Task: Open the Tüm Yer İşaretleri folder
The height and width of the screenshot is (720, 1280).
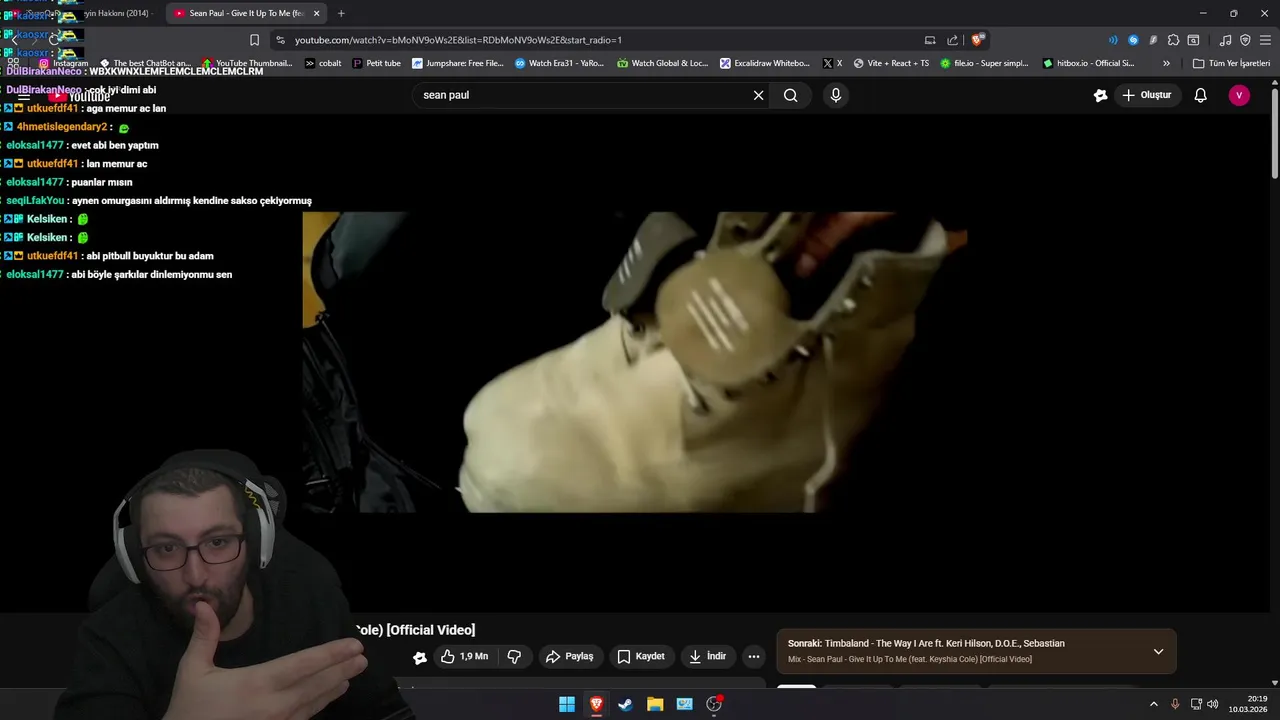Action: [x=1231, y=63]
